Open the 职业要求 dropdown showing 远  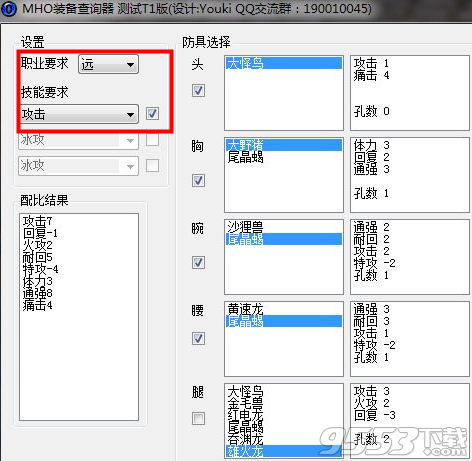pos(108,64)
